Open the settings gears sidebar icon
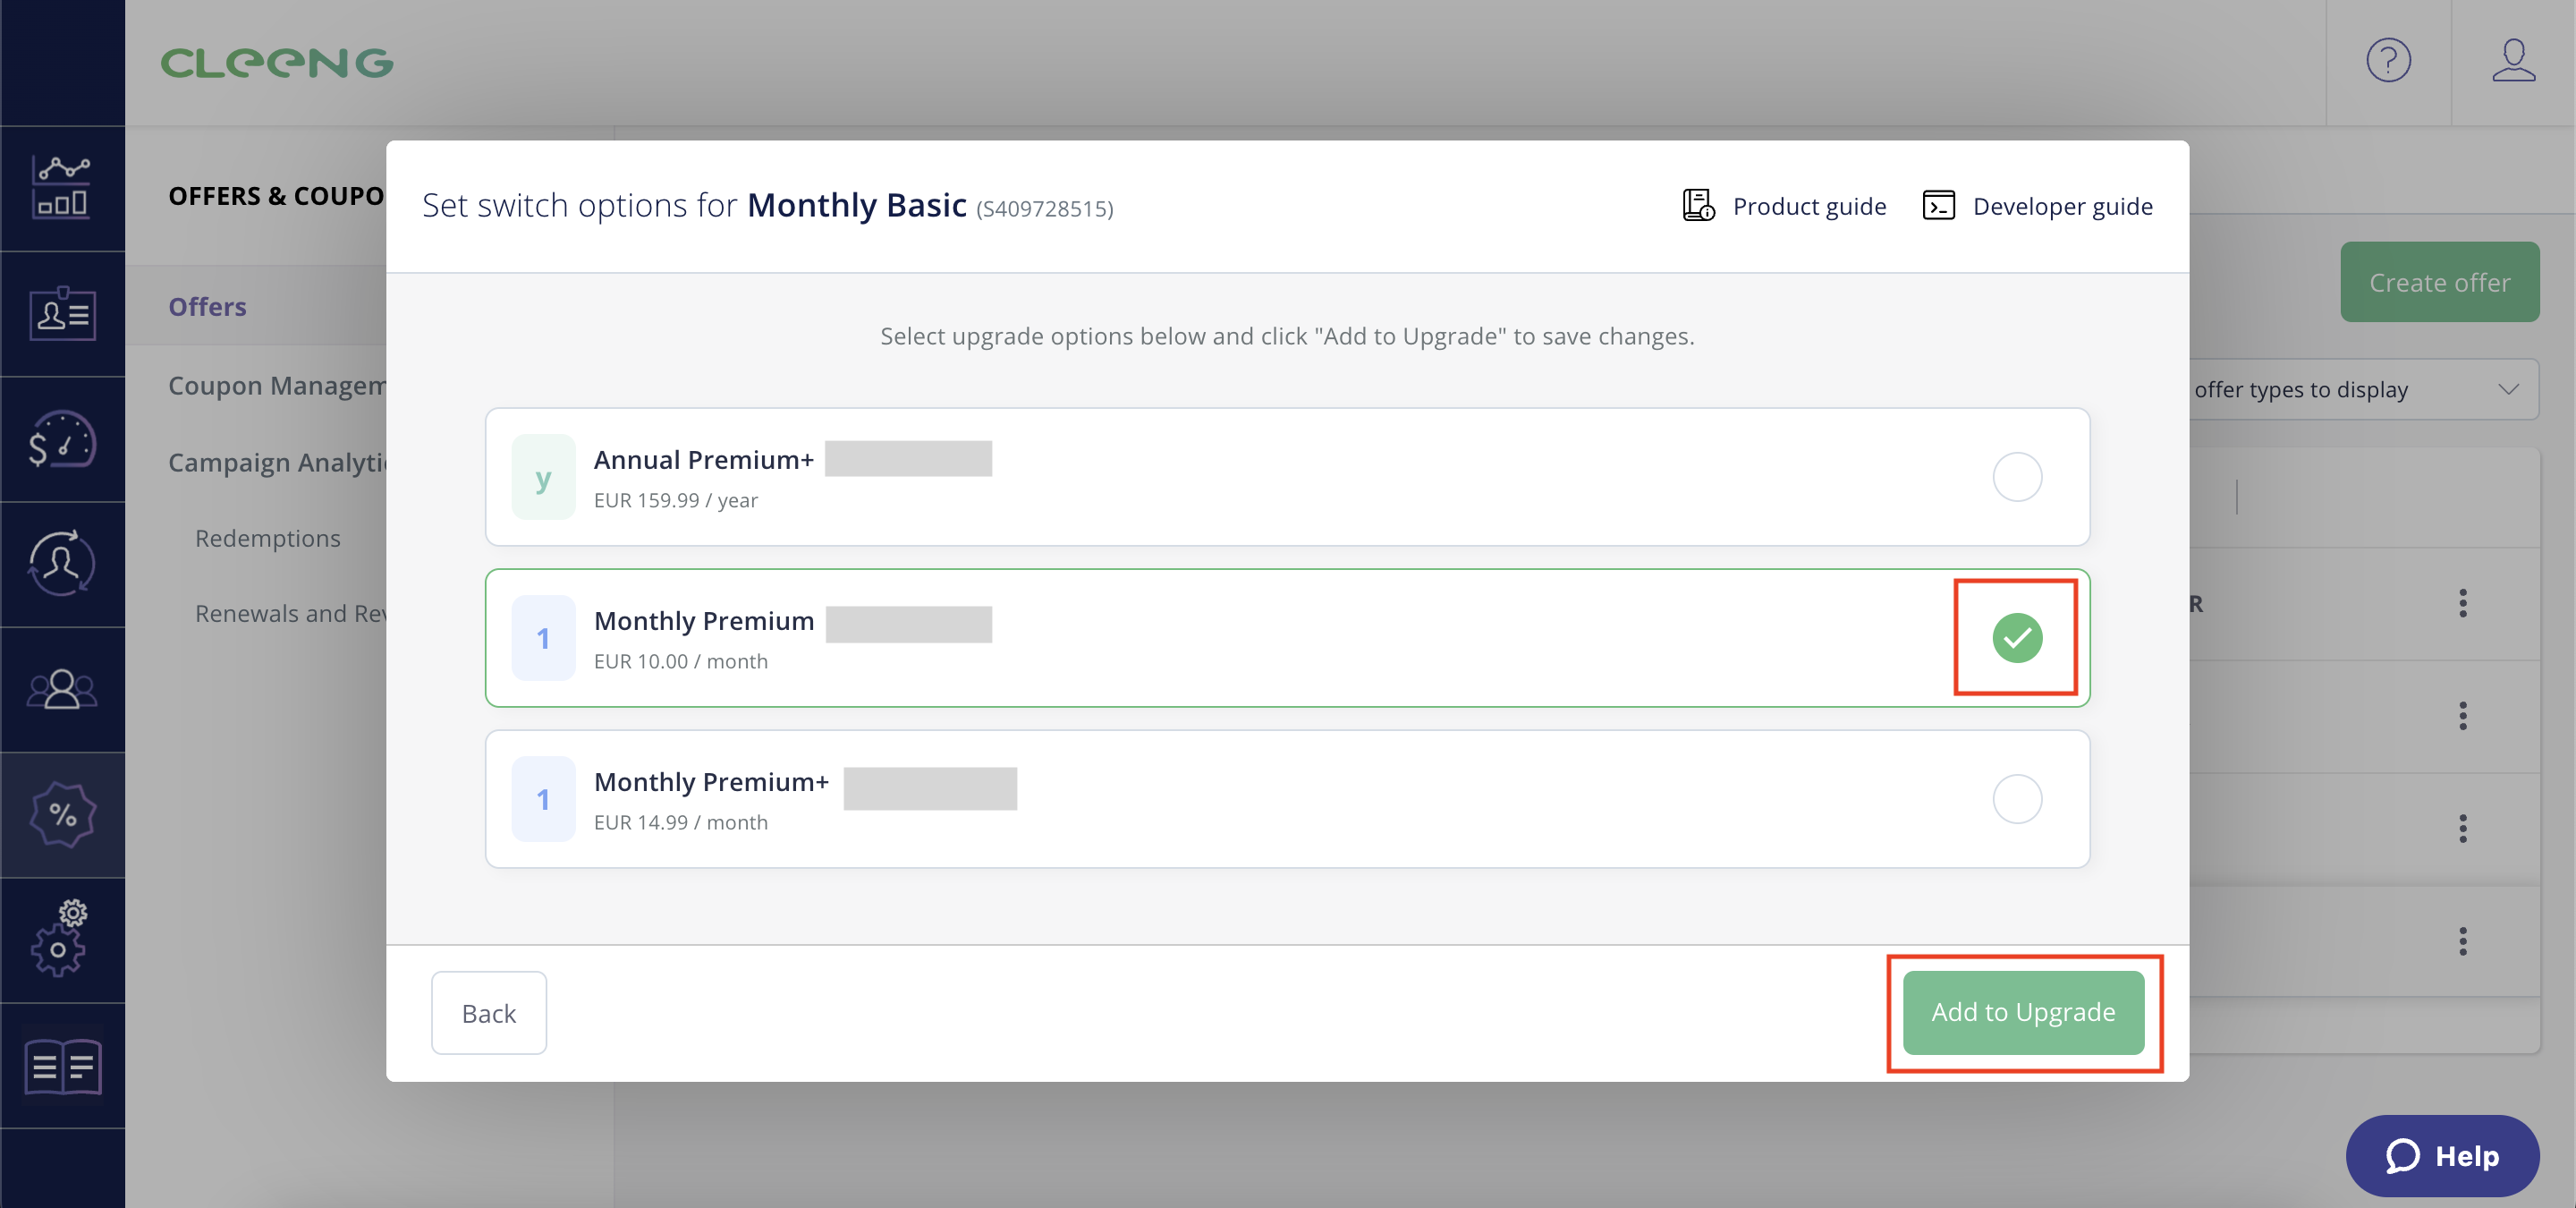The height and width of the screenshot is (1208, 2576). tap(62, 940)
